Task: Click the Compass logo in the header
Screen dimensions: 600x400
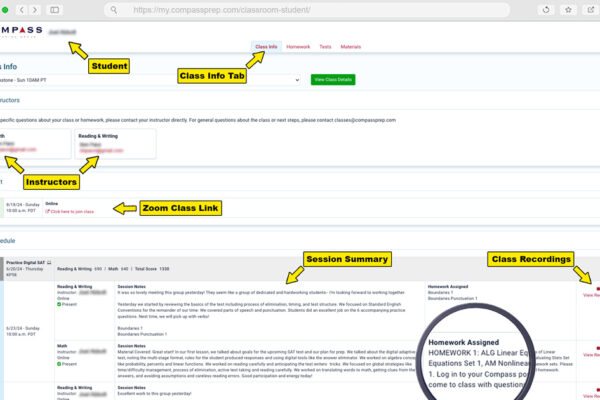Action: pos(21,31)
